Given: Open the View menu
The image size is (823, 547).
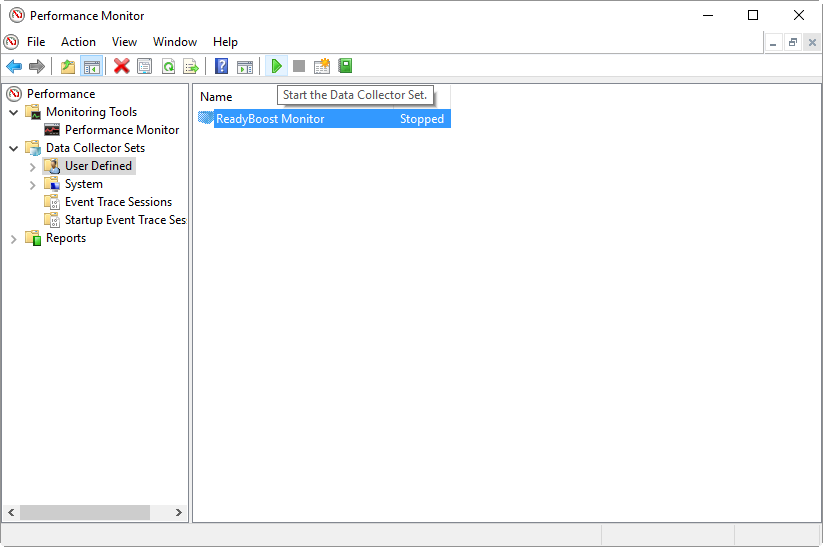Looking at the screenshot, I should [124, 42].
